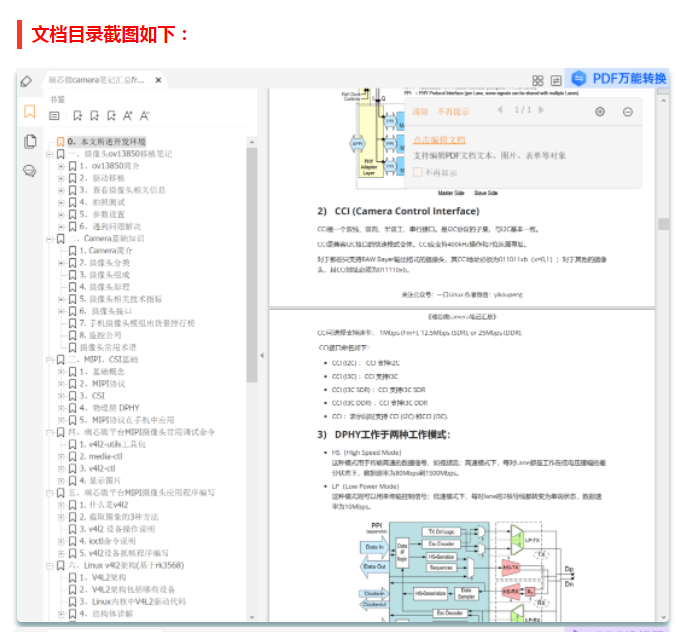Minimize the tip popup with the minus circle

[628, 112]
